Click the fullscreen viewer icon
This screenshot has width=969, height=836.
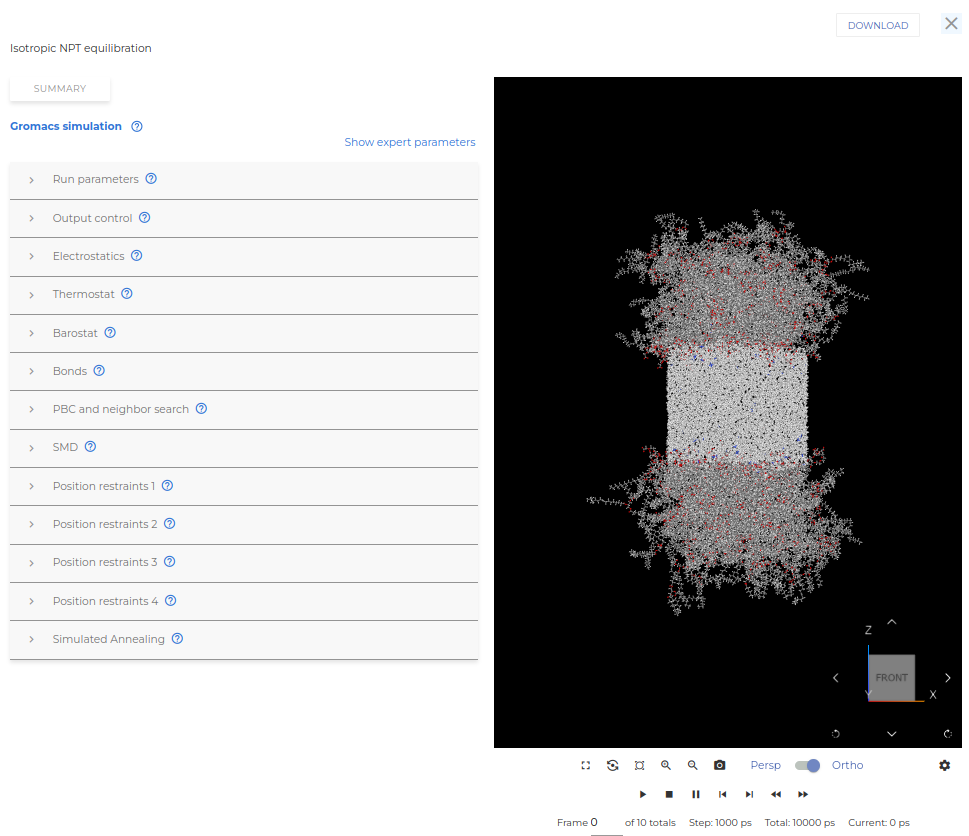(x=586, y=765)
